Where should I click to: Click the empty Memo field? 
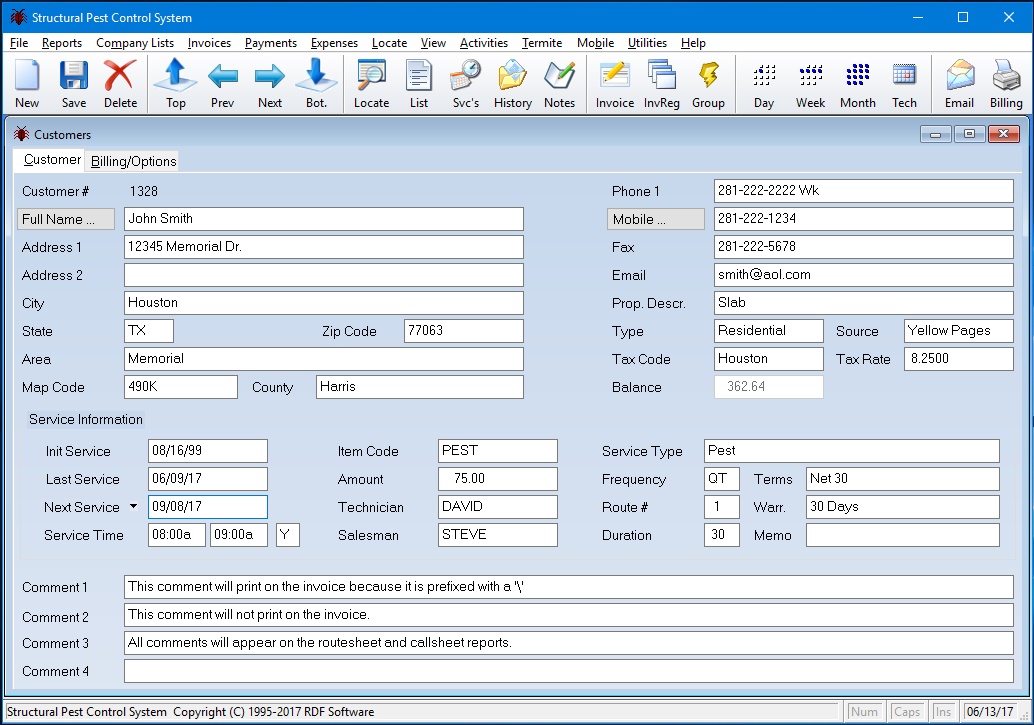(x=903, y=535)
